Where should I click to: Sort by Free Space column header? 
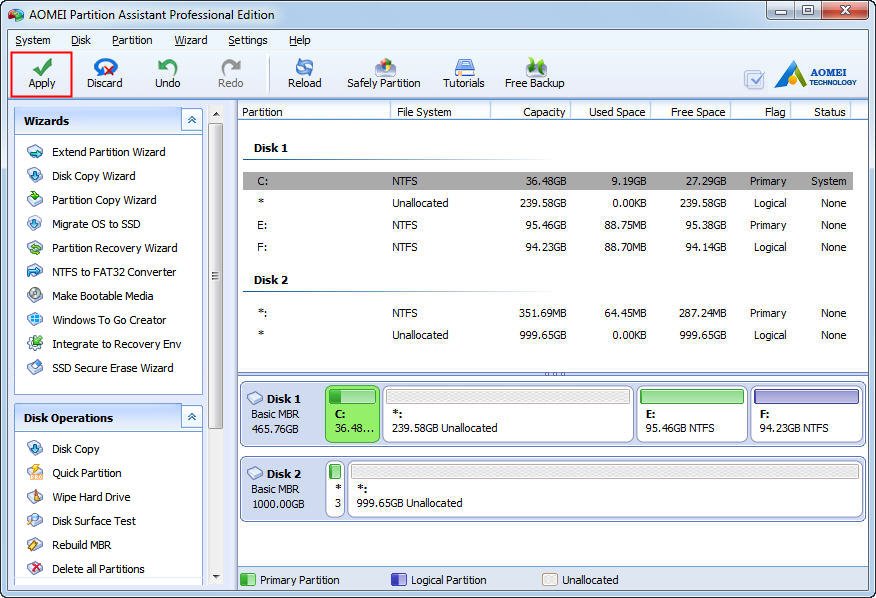[x=691, y=112]
